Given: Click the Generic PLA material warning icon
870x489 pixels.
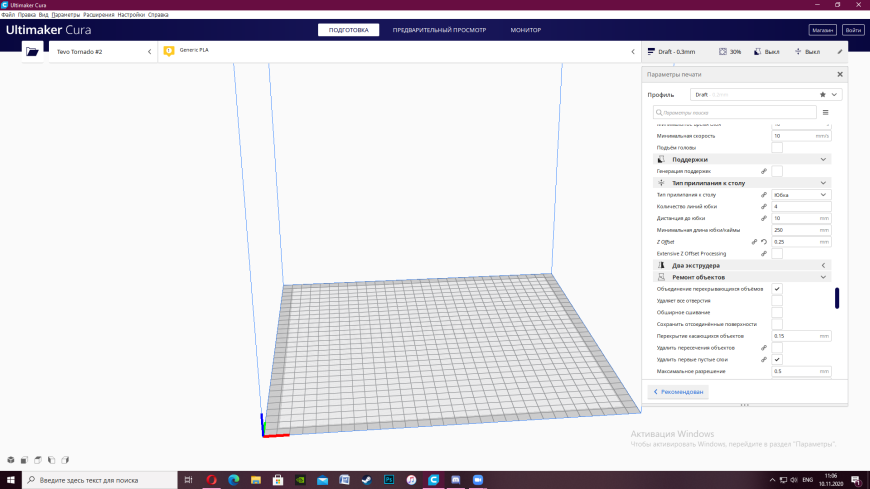Looking at the screenshot, I should [169, 51].
